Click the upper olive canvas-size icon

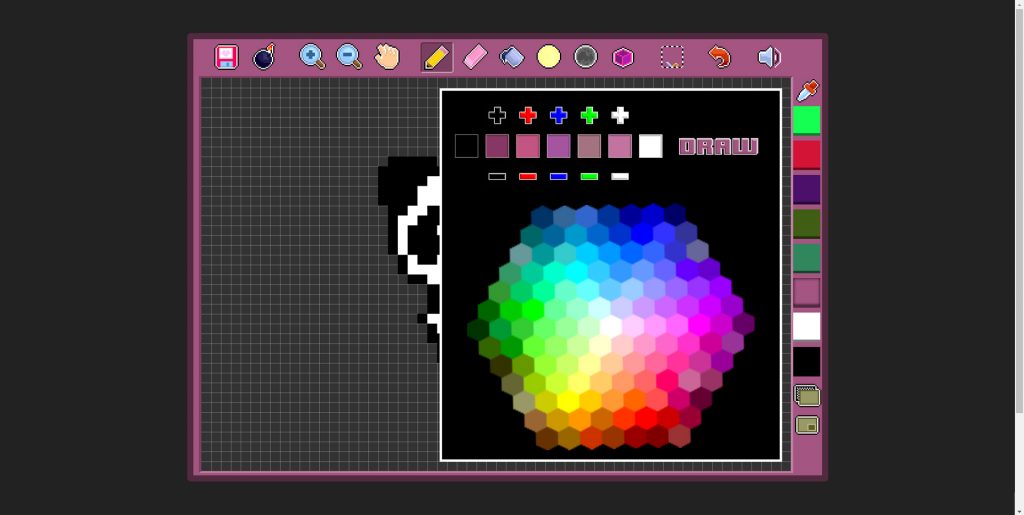click(x=807, y=395)
